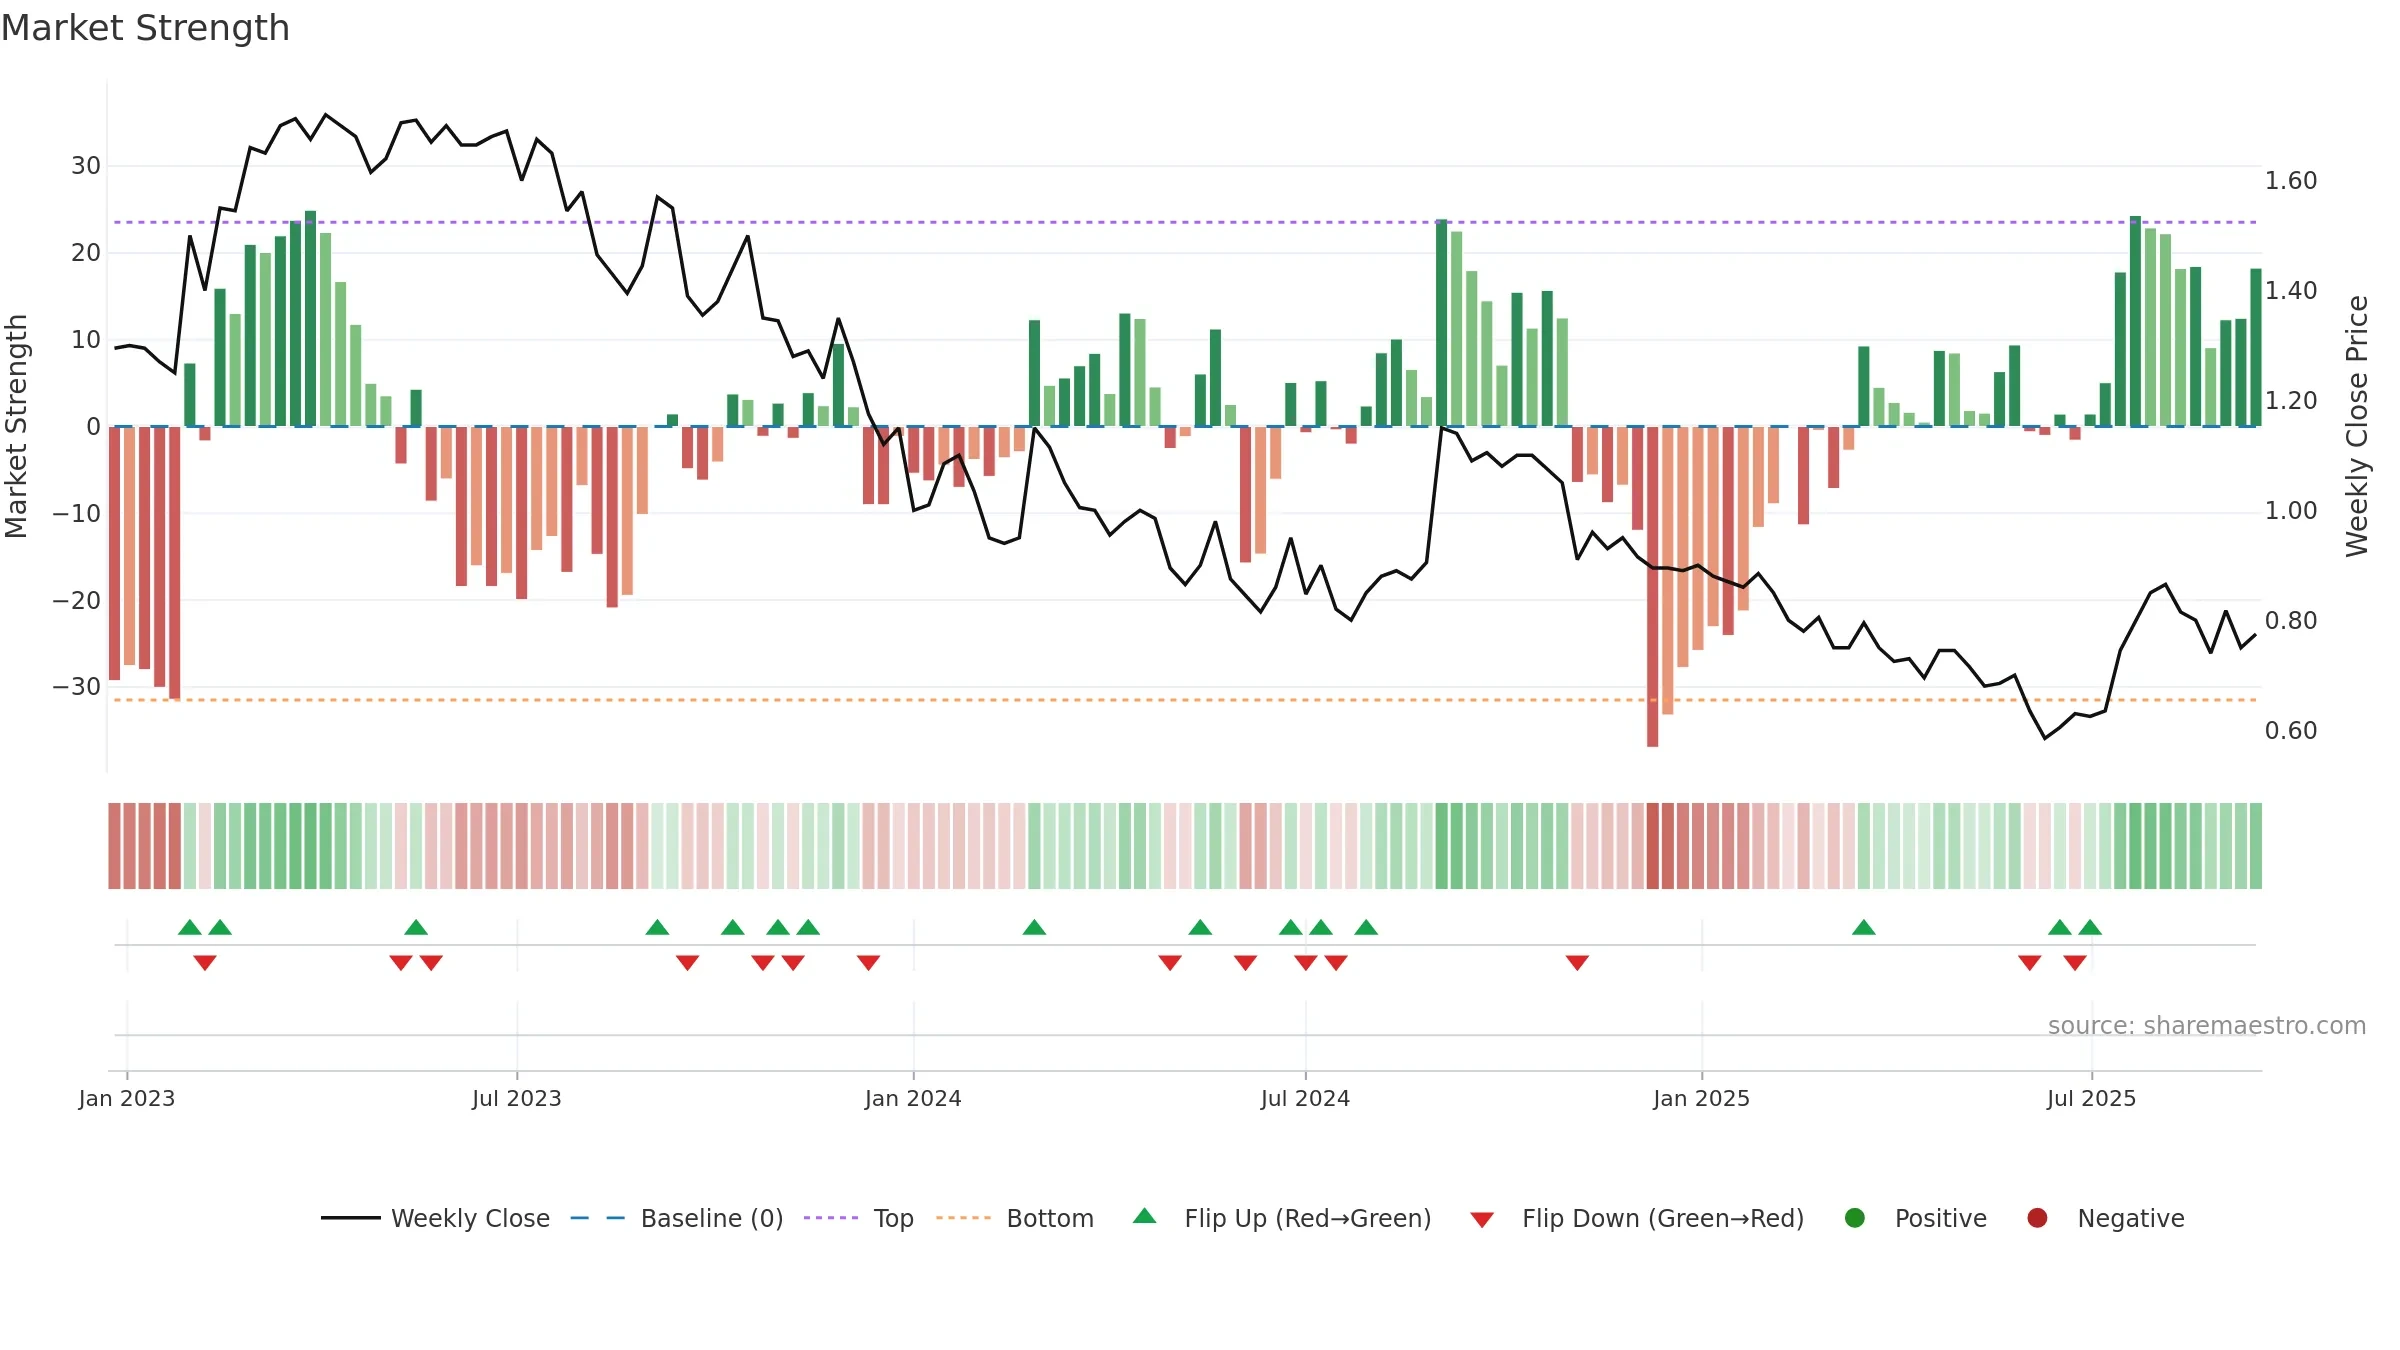Click the '20' tick on the left axis
Screen dimensions: 2400x1350
pos(86,253)
